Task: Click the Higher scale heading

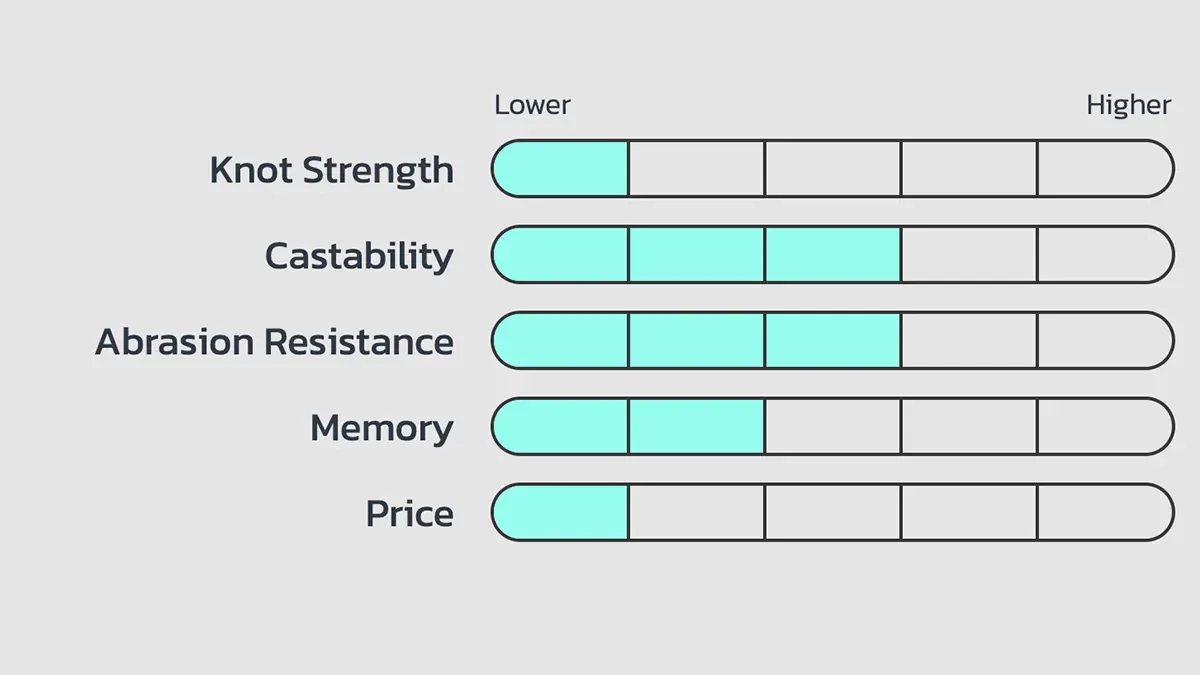Action: pyautogui.click(x=1128, y=105)
